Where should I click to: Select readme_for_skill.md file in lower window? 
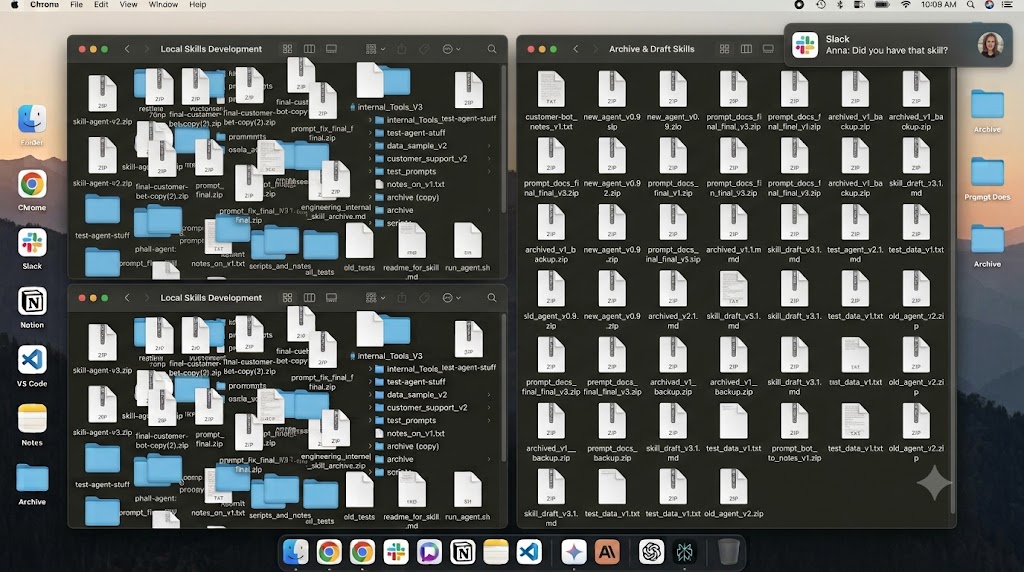(x=411, y=500)
